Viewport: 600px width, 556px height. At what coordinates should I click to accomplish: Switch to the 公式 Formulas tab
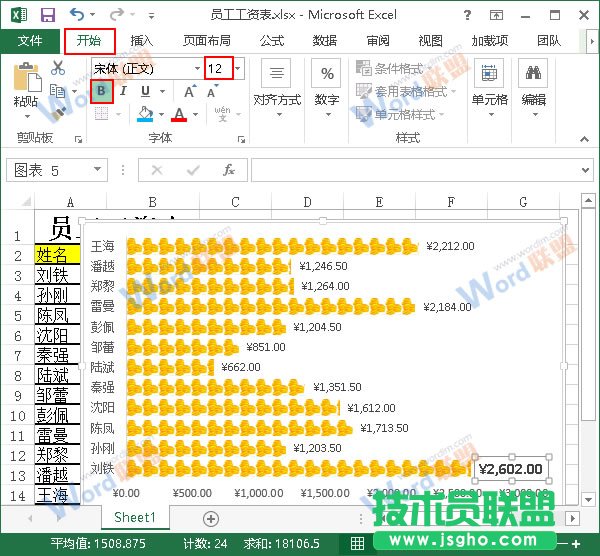272,41
